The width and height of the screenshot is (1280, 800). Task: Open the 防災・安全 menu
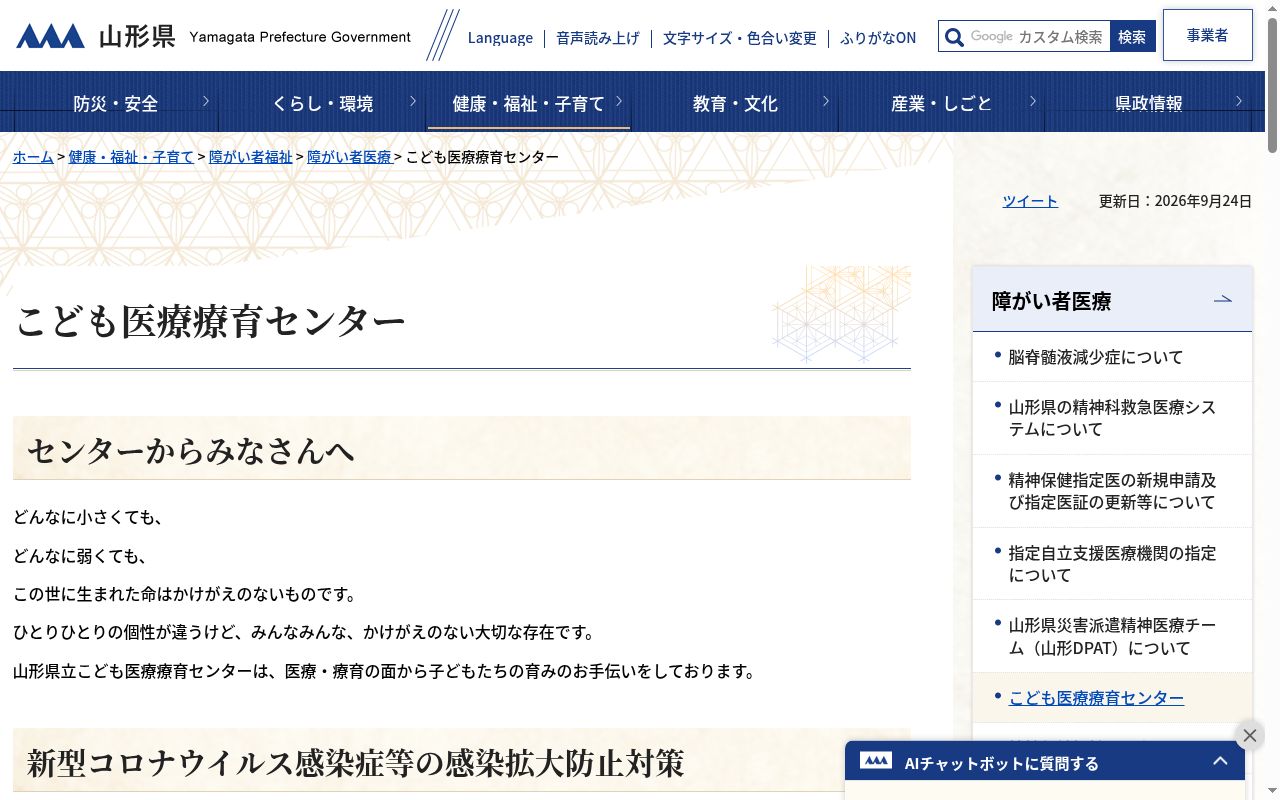pos(116,103)
